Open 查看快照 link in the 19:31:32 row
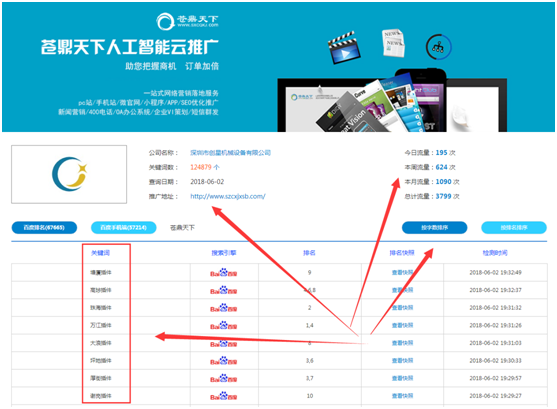This screenshot has width=557, height=409. pos(402,308)
